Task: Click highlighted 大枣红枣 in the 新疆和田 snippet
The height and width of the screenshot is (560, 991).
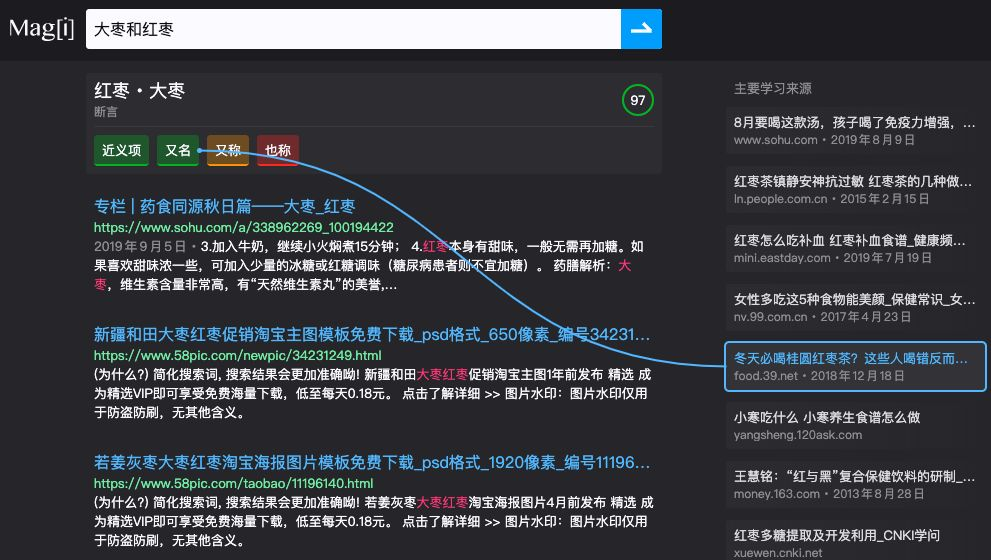Action: (442, 375)
